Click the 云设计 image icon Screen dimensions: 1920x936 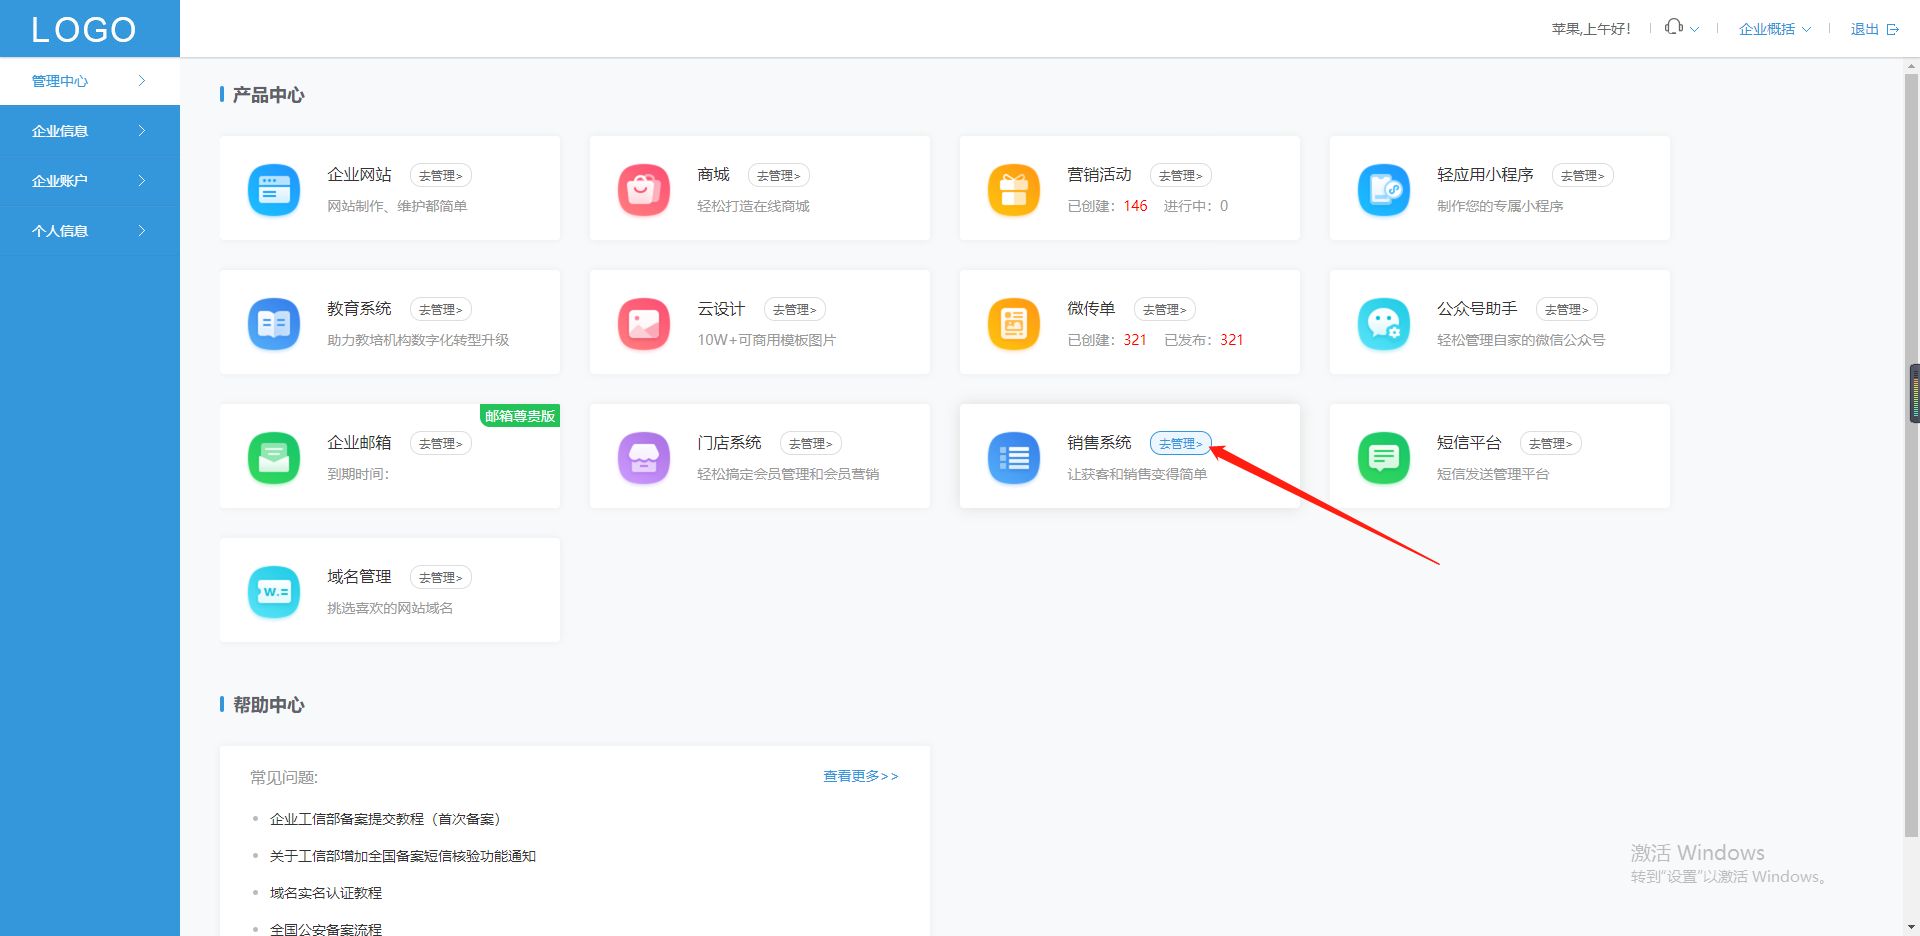[x=644, y=323]
